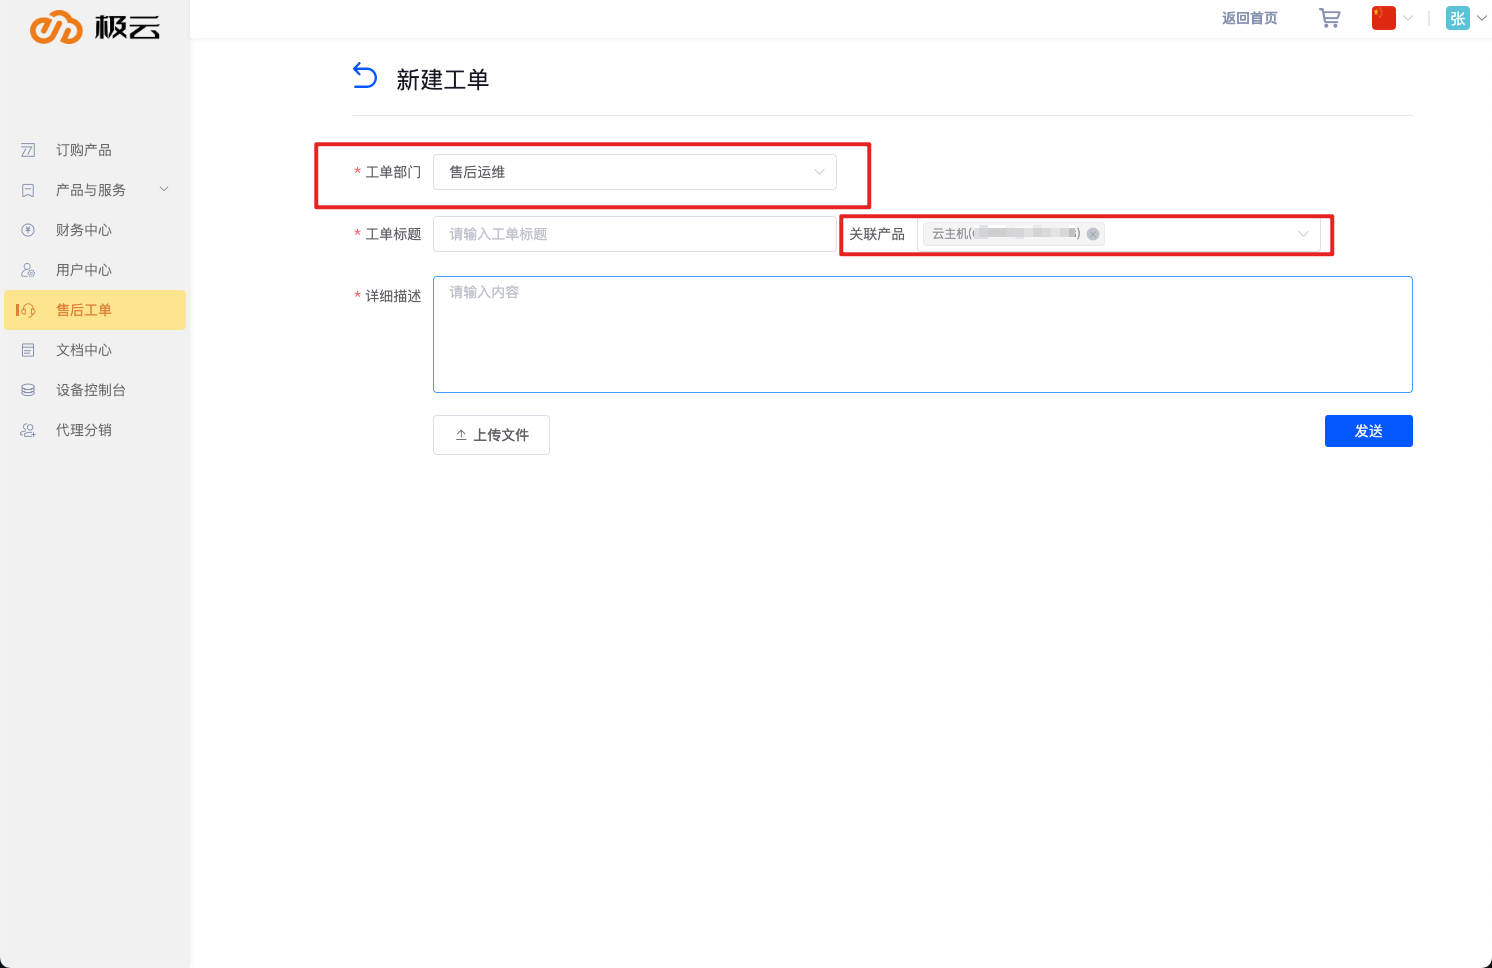
Task: Click the 发送 button
Action: click(1368, 431)
